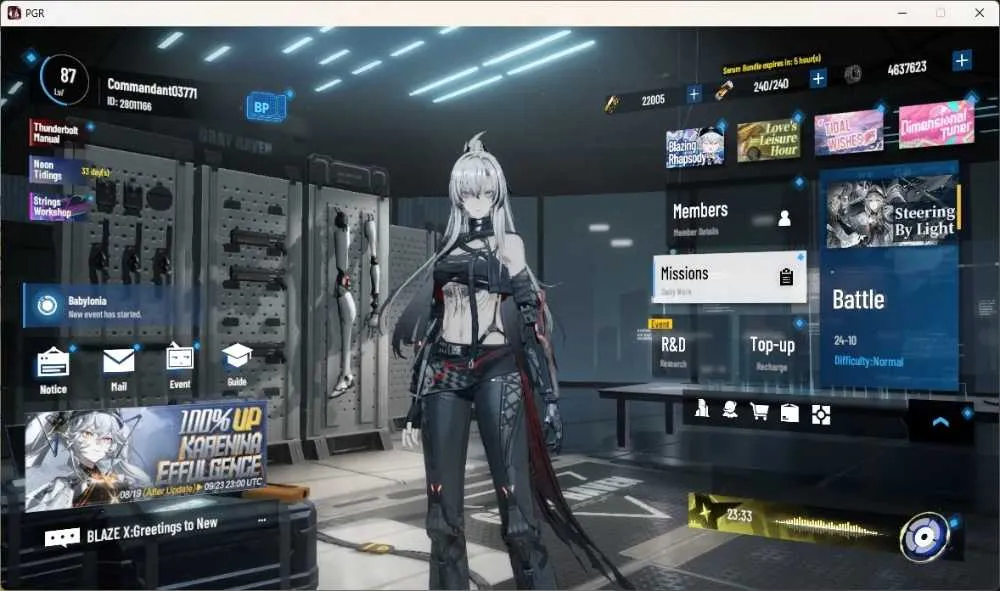Open the Top-up Recharge menu
The width and height of the screenshot is (1000, 591).
coord(772,352)
